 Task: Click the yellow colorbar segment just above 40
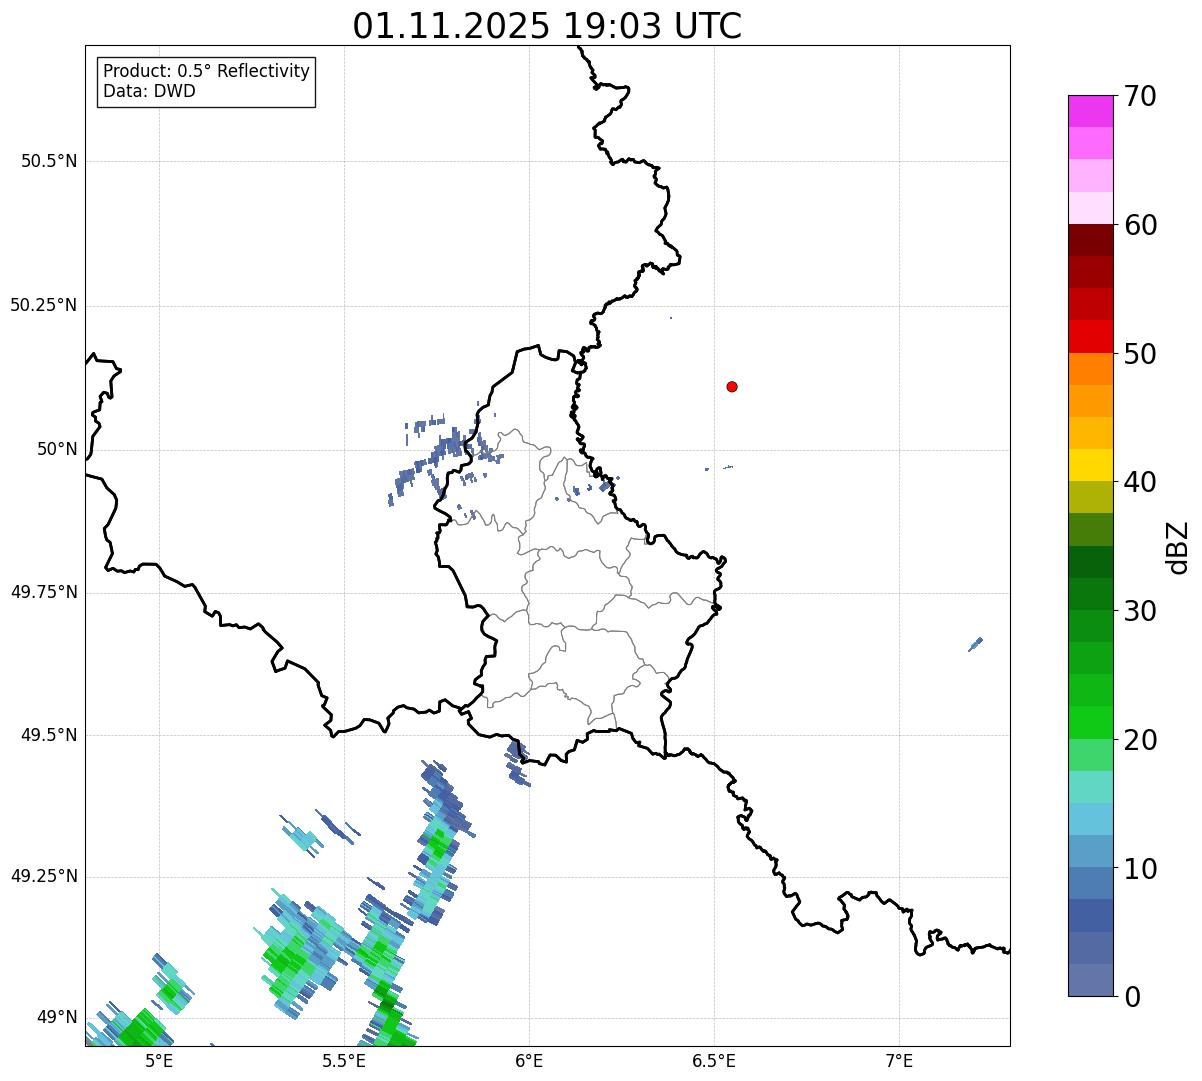tap(1090, 465)
